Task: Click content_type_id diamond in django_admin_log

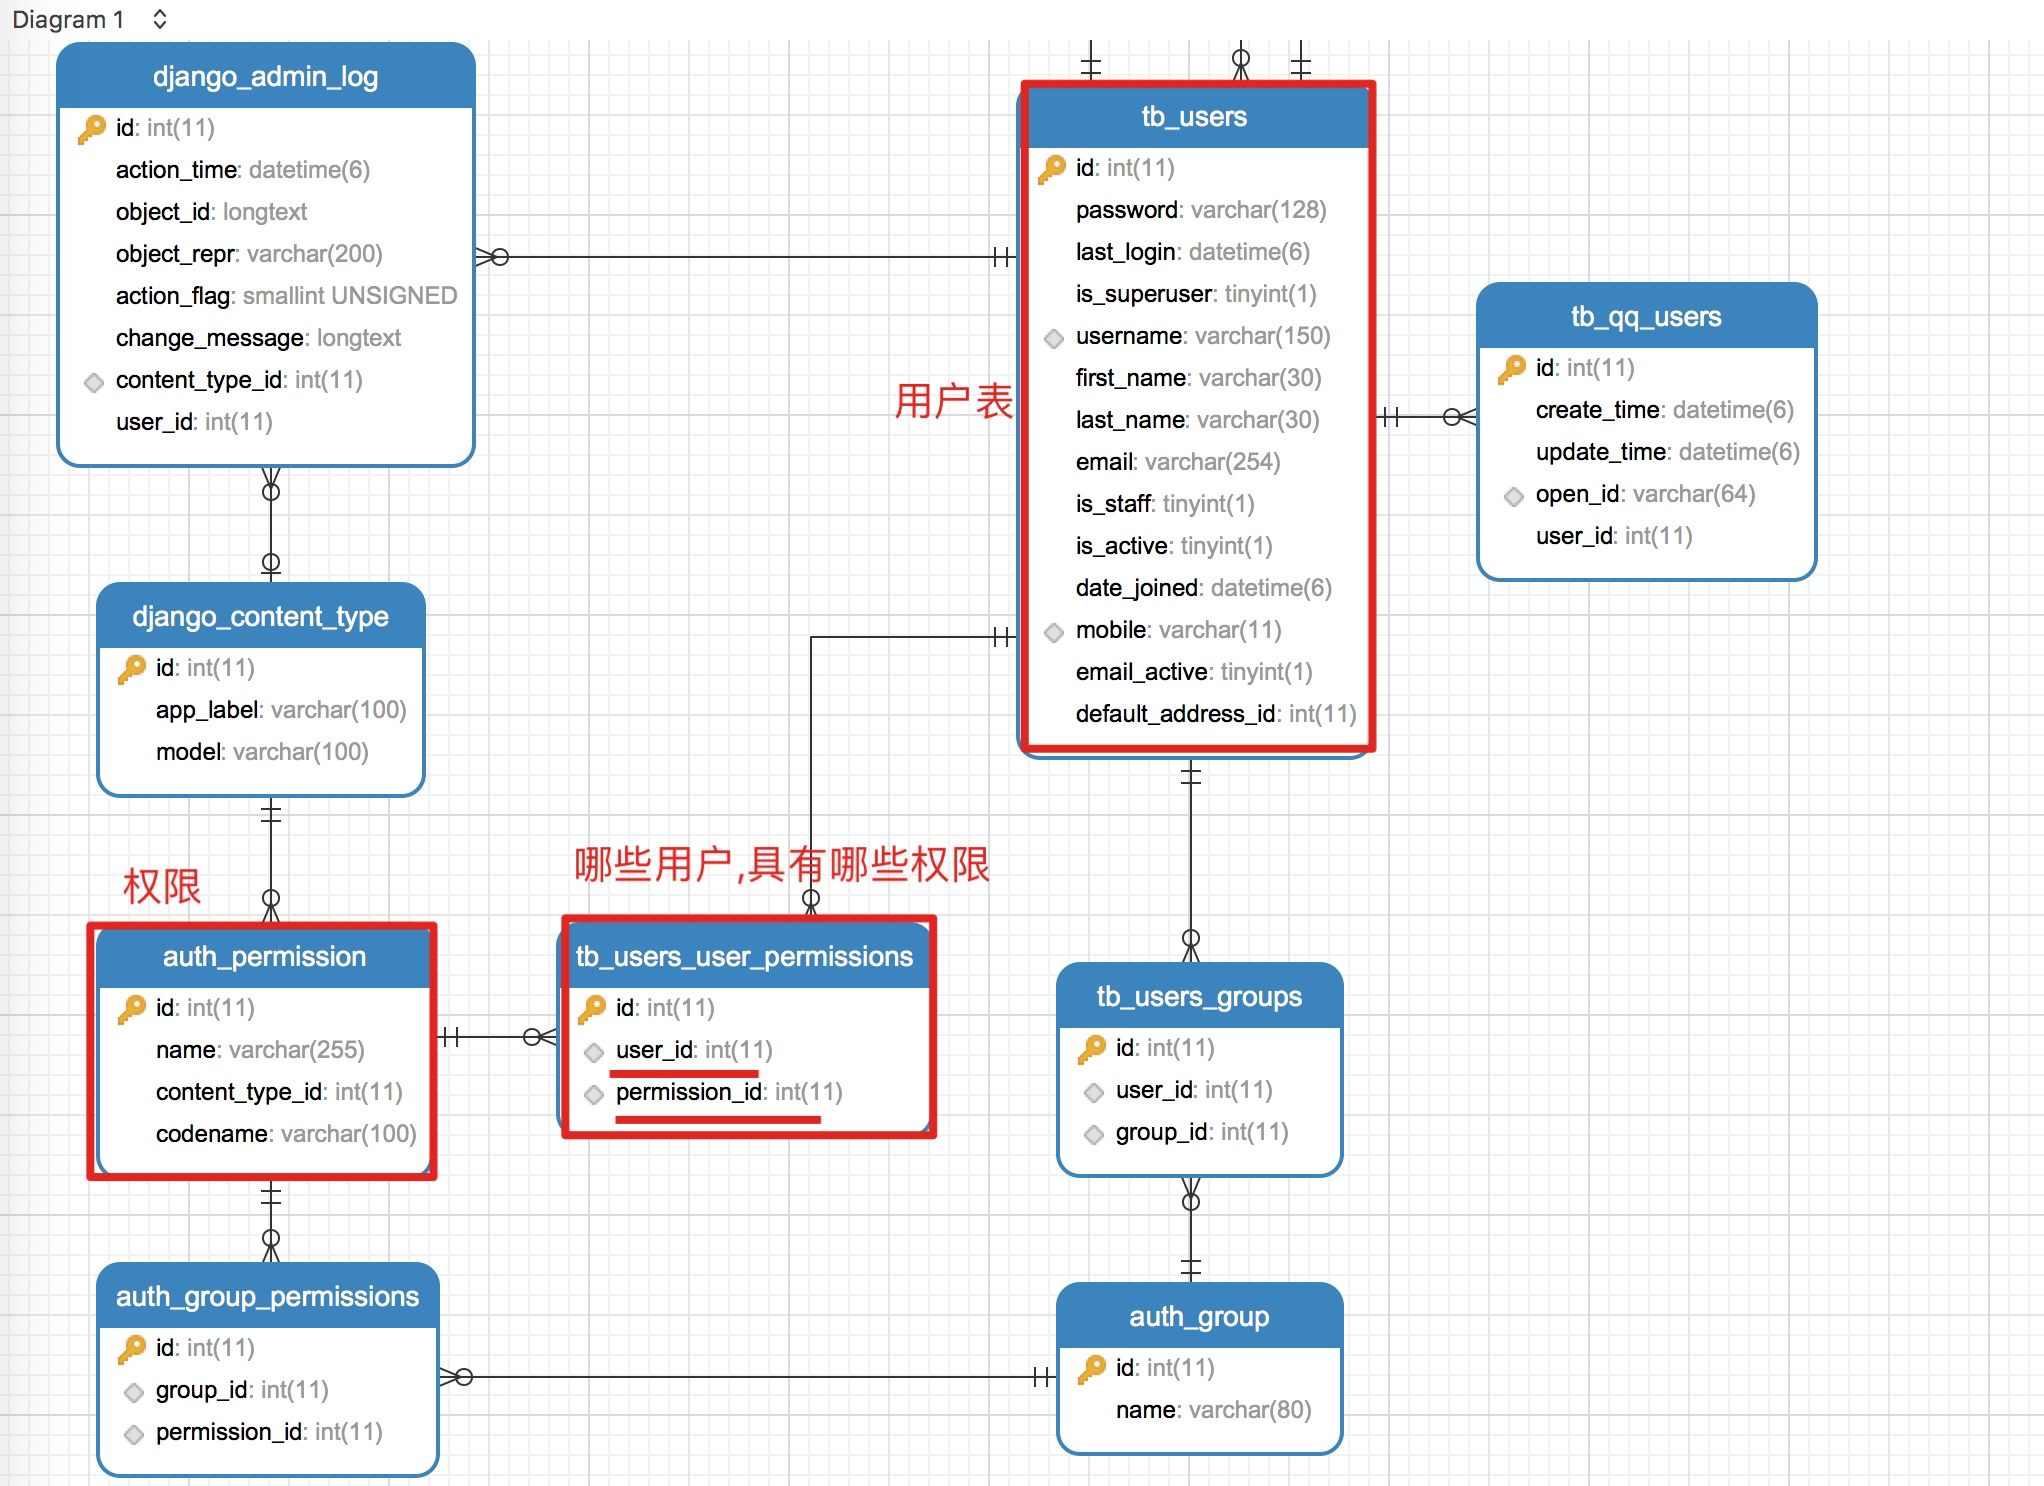Action: coord(93,382)
